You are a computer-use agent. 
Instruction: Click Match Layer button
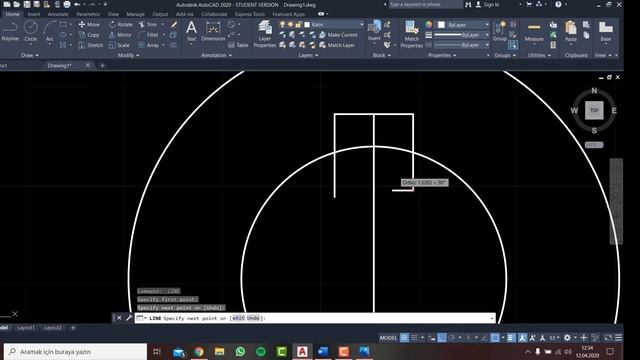tap(337, 45)
